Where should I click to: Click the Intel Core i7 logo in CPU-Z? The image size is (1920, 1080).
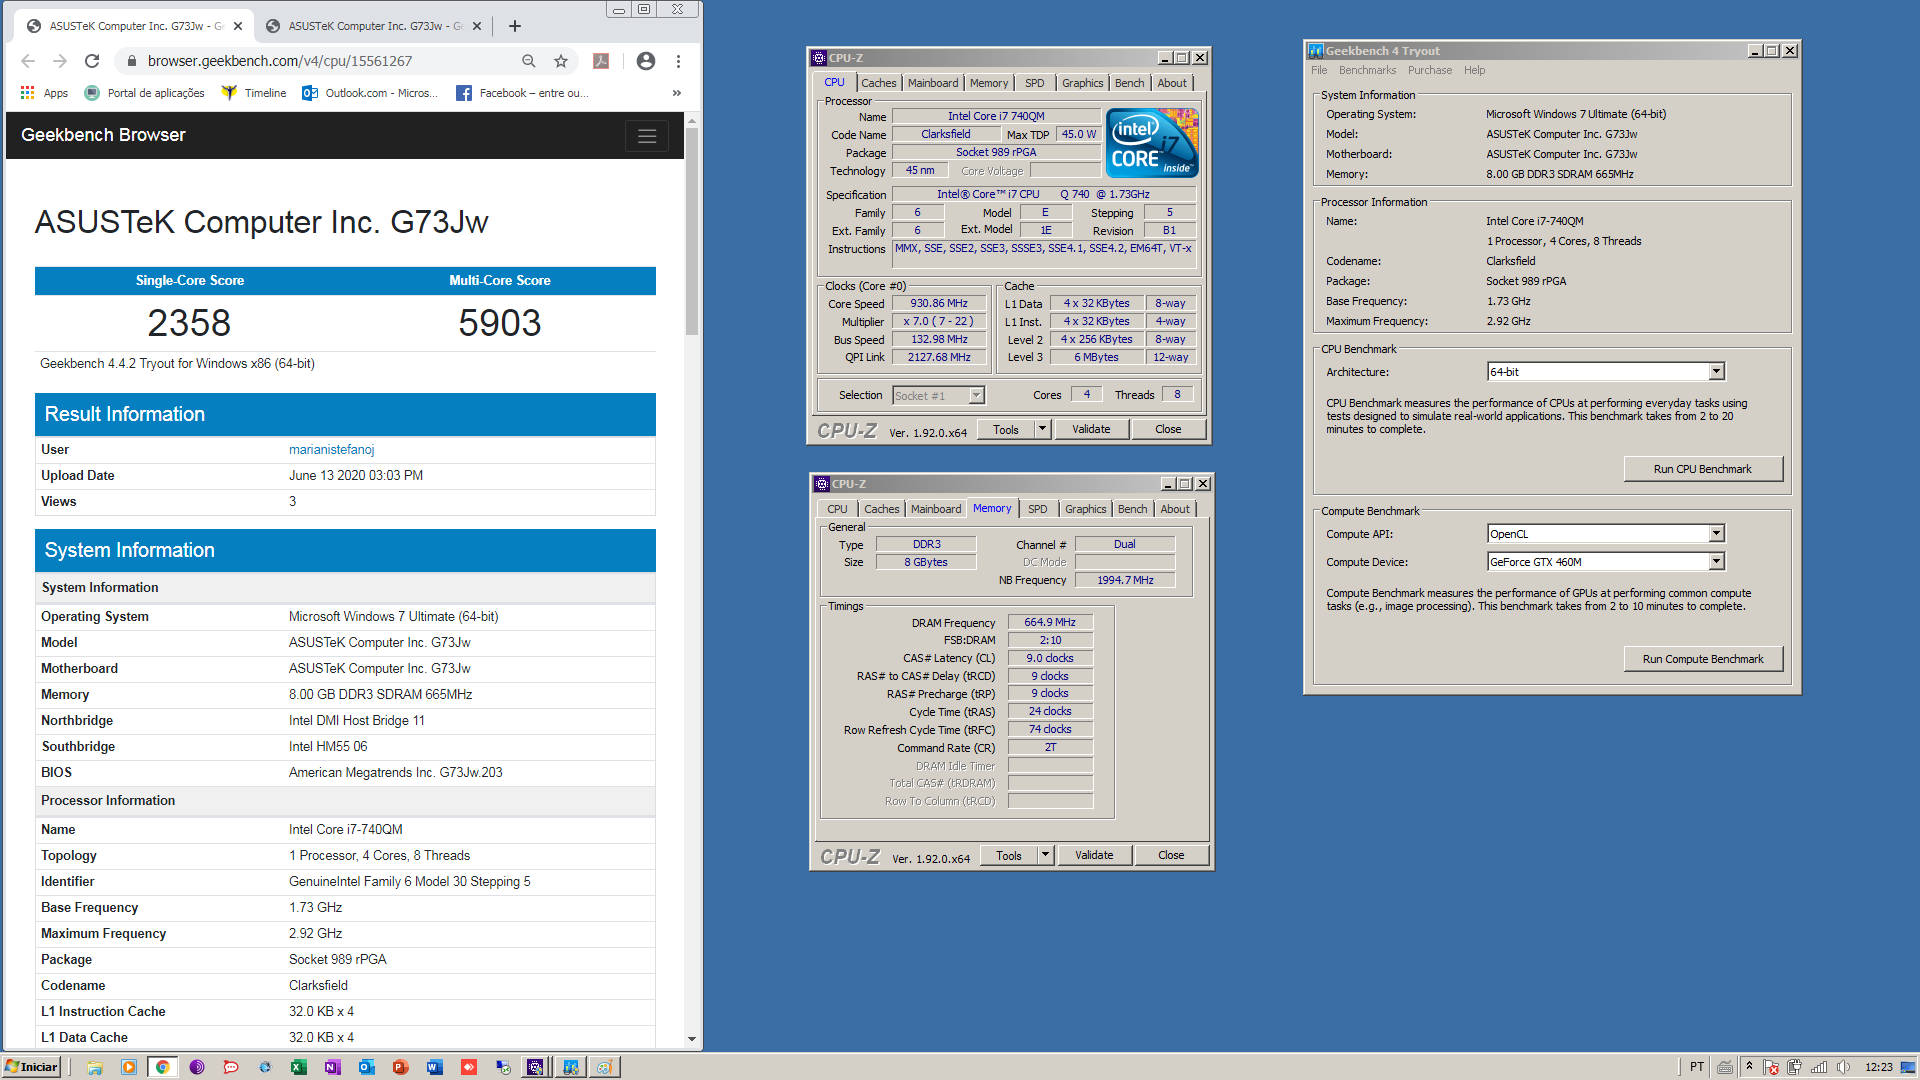click(x=1153, y=143)
